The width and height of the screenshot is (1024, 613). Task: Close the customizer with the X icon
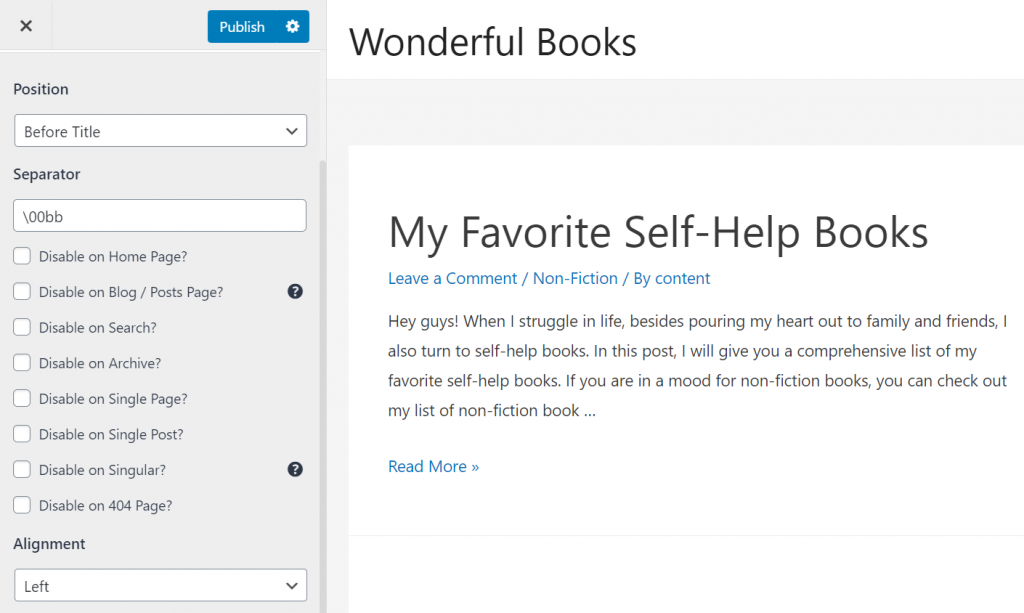pyautogui.click(x=26, y=26)
